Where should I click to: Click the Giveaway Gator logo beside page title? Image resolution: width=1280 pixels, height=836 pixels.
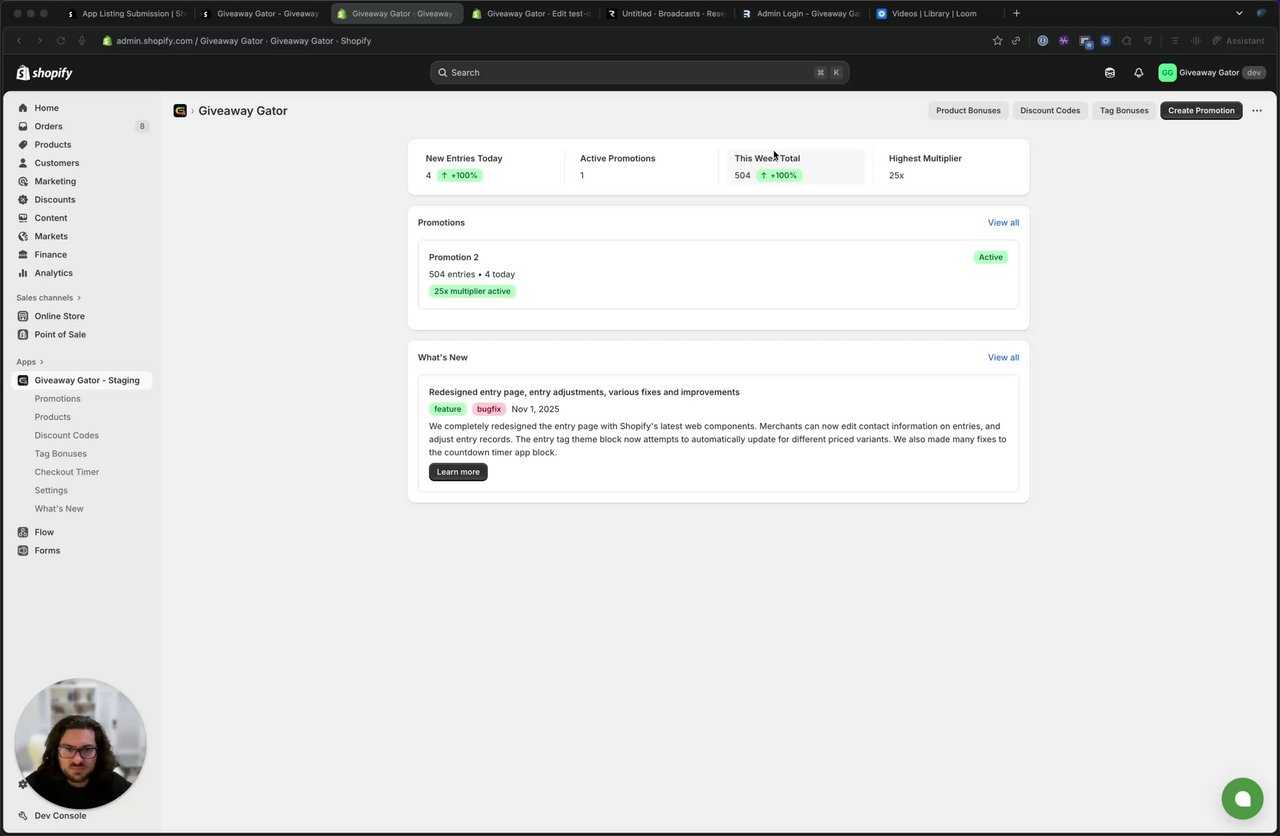pyautogui.click(x=180, y=111)
